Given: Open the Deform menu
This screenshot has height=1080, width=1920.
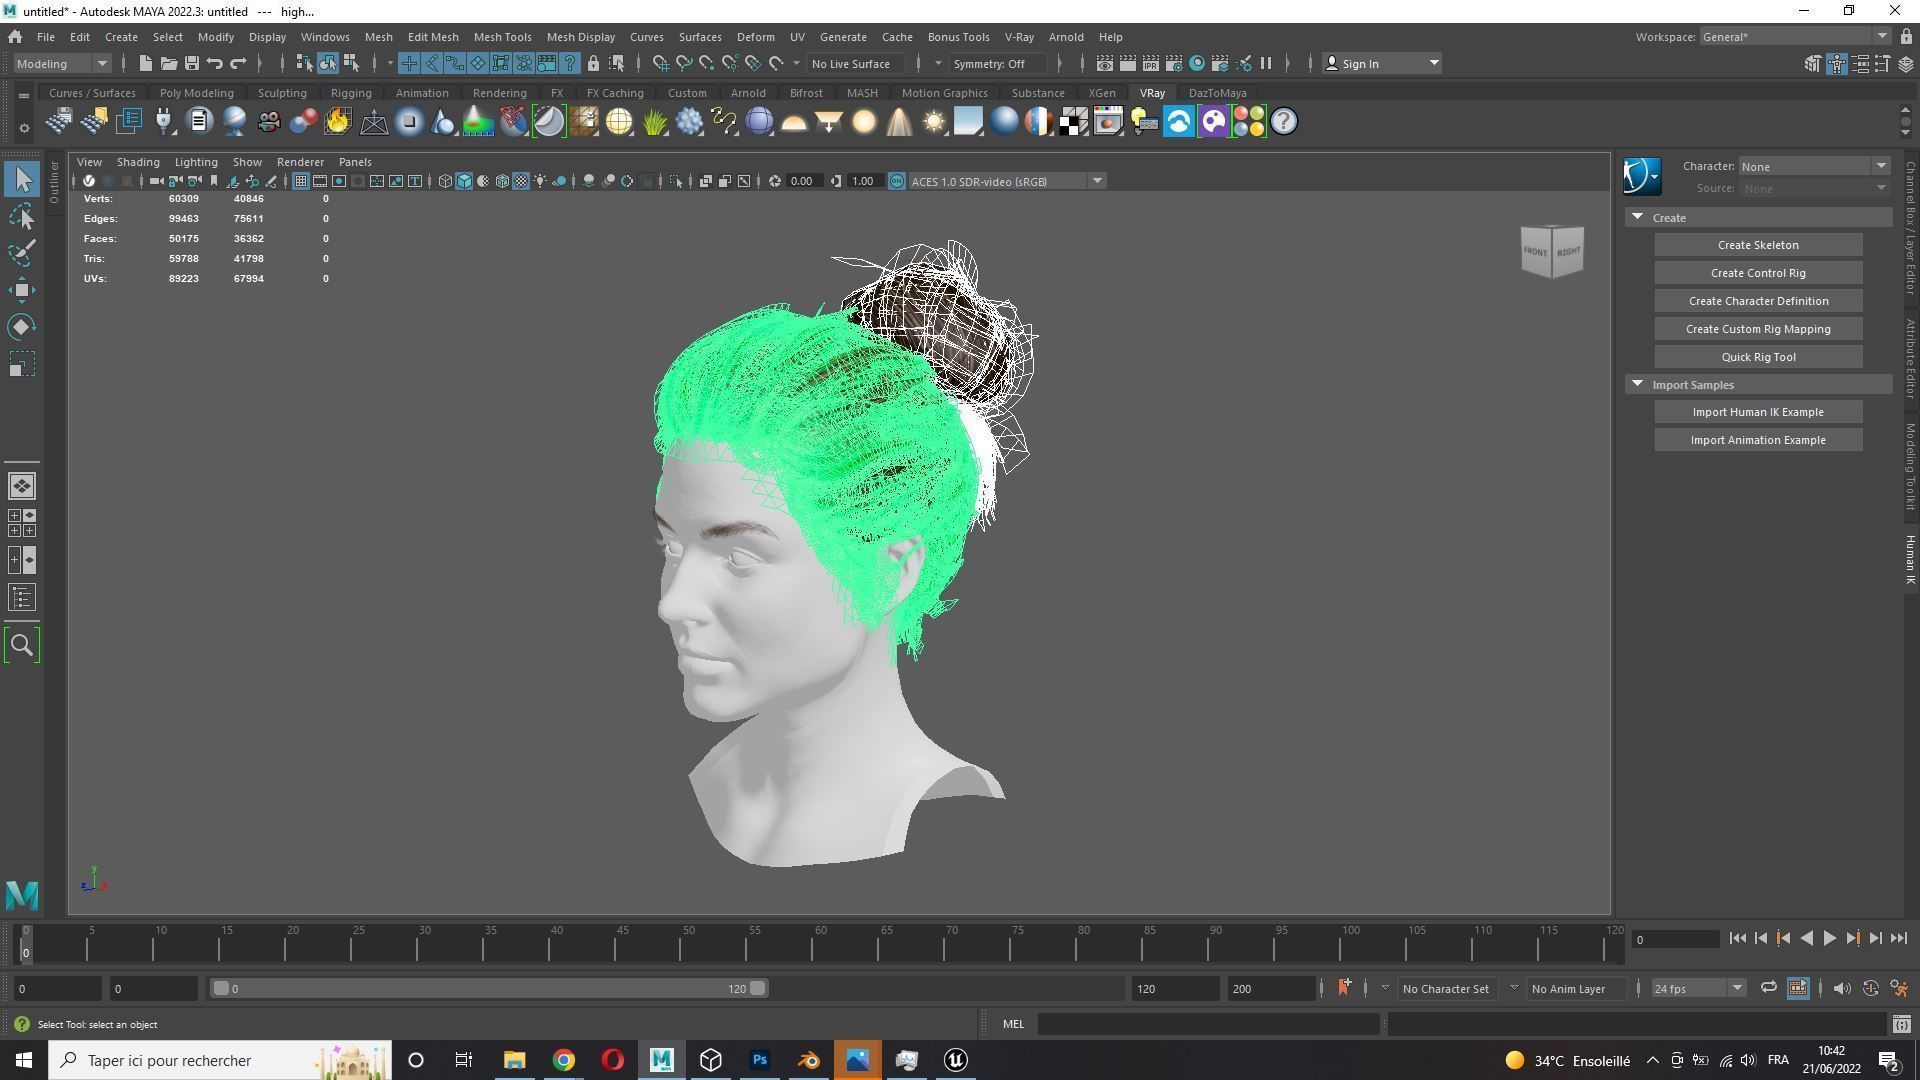Looking at the screenshot, I should pos(755,37).
